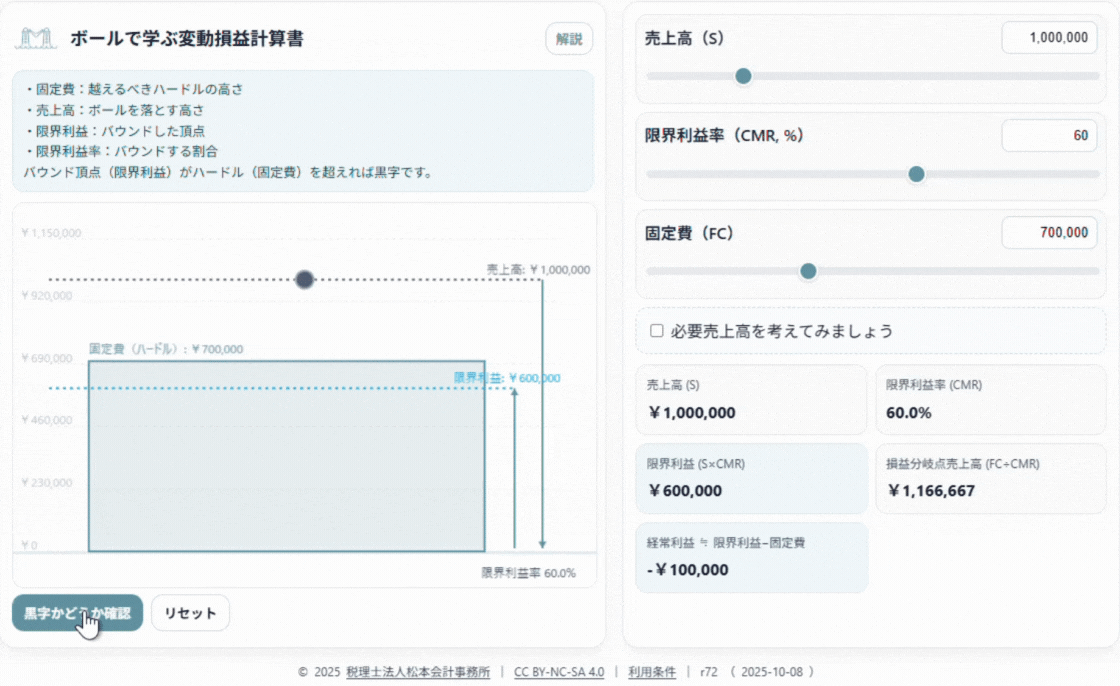Image resolution: width=1120 pixels, height=686 pixels.
Task: Focus the 固定費 input showing 700,000
Action: (1049, 233)
